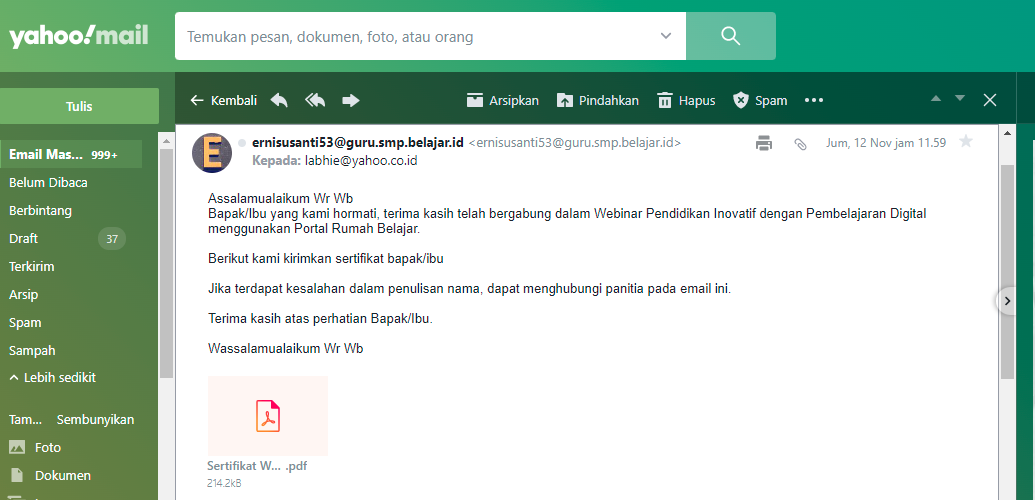Click the message scrollbar up arrow
The image size is (1035, 500).
point(1007,134)
